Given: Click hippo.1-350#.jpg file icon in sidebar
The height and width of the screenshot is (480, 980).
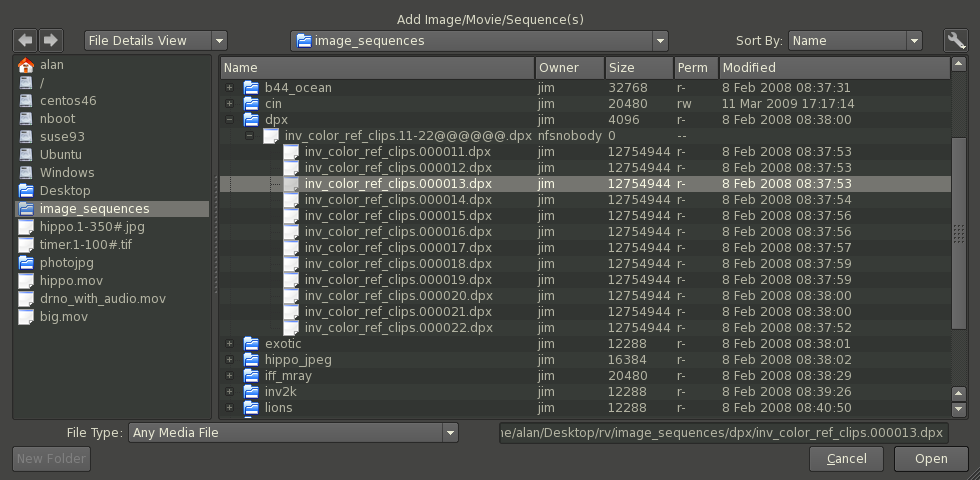Looking at the screenshot, I should [x=26, y=227].
